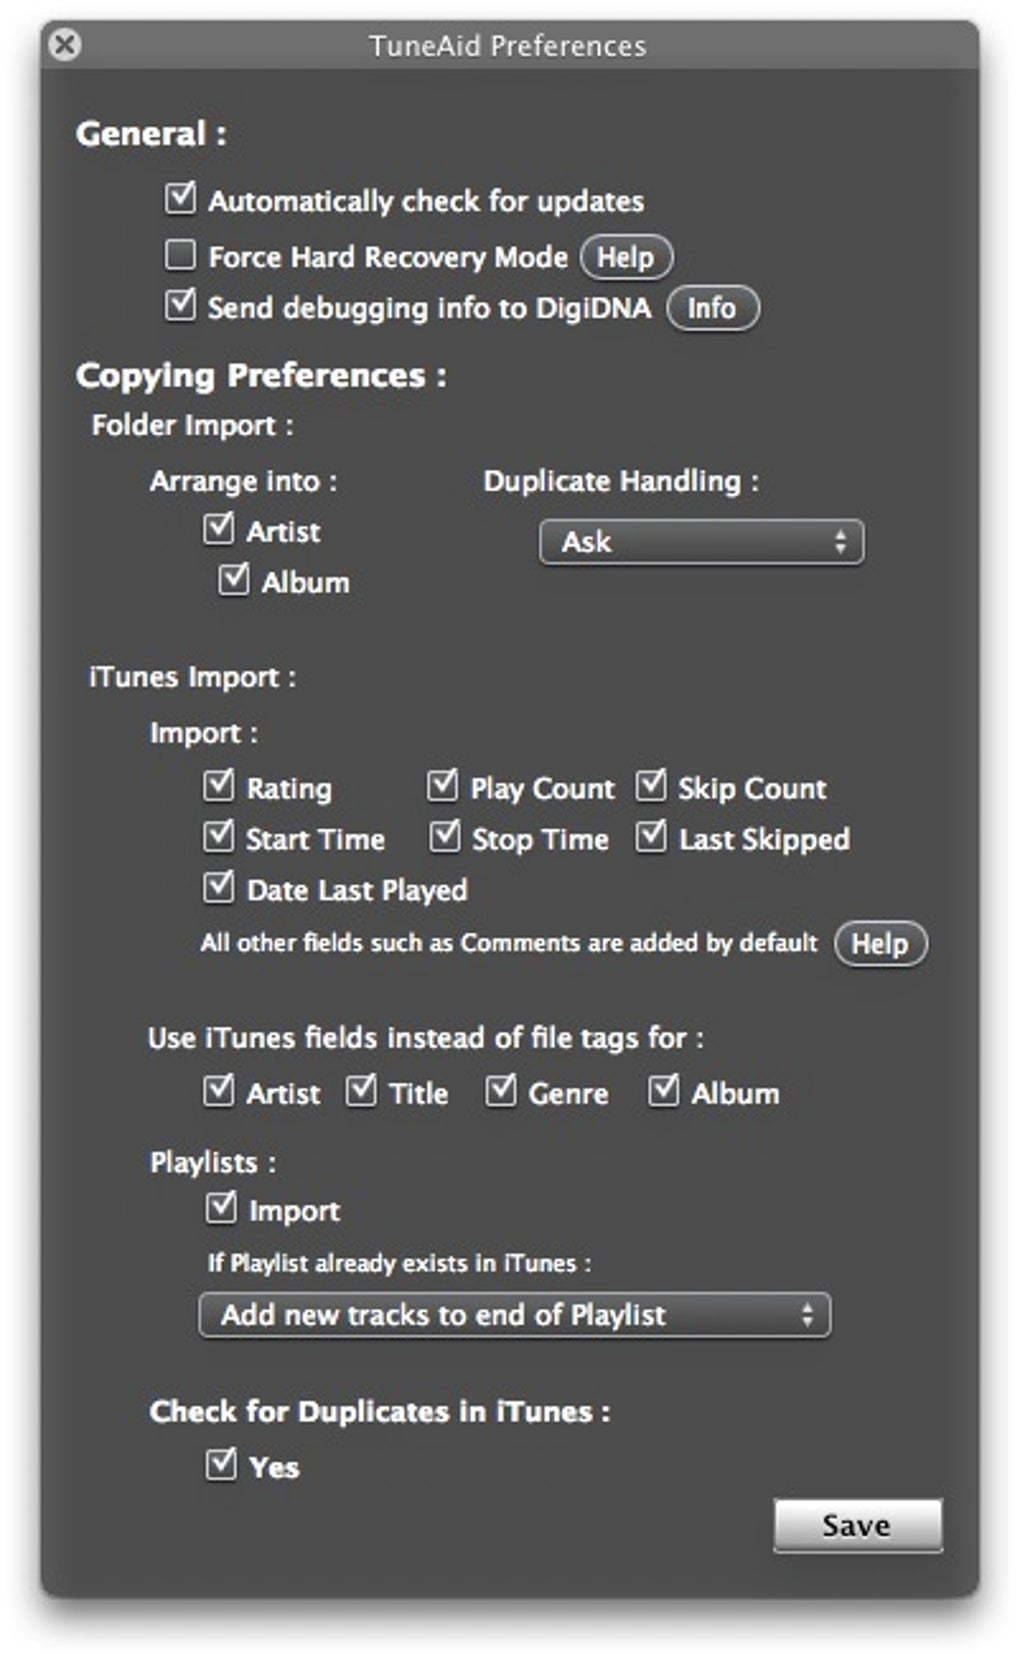Open Help about default imported fields
This screenshot has height=1658, width=1020.
(x=880, y=944)
